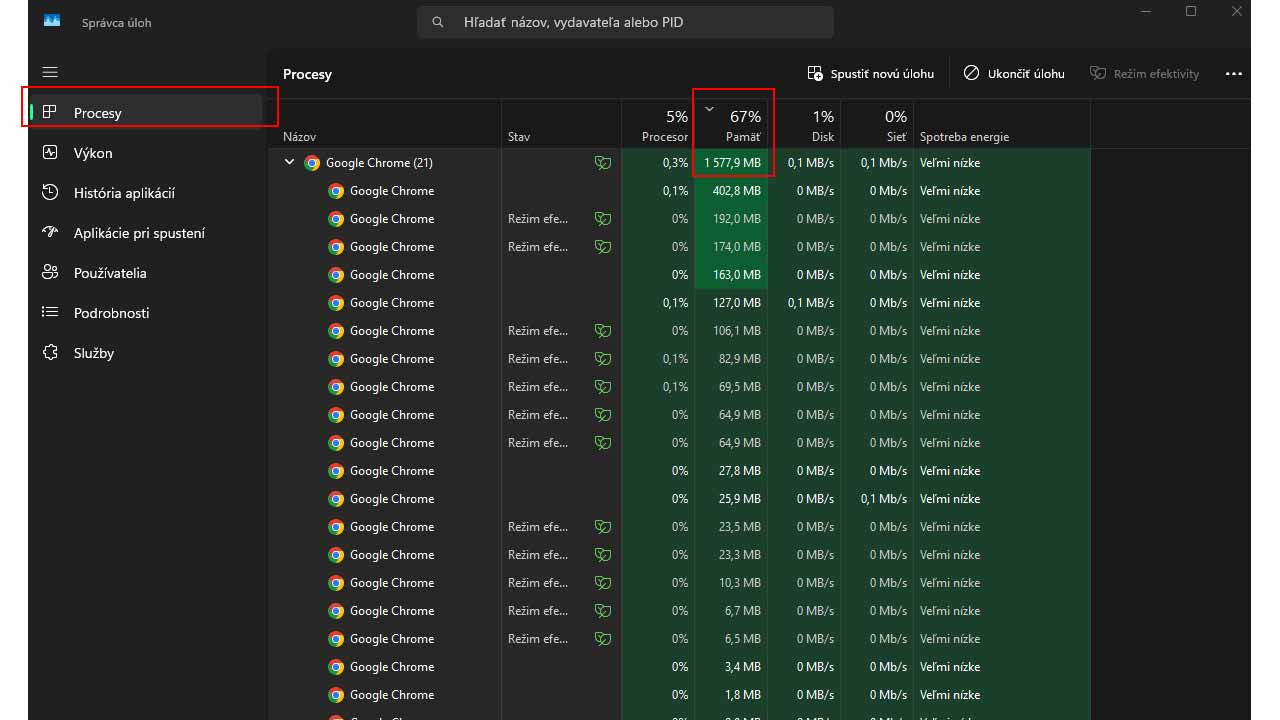The image size is (1280, 720).
Task: Click efficiency leaf icon in the 23,3 MB row
Action: 602,555
